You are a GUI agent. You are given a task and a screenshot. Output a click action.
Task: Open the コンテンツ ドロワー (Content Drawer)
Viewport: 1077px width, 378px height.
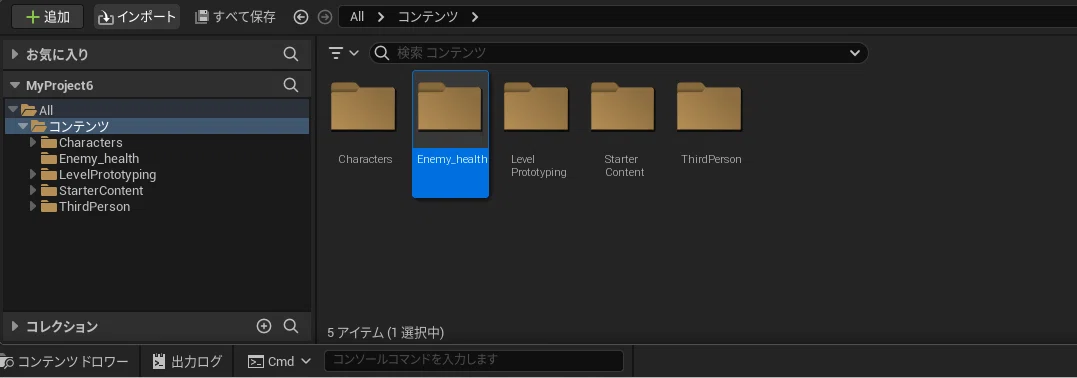click(65, 362)
